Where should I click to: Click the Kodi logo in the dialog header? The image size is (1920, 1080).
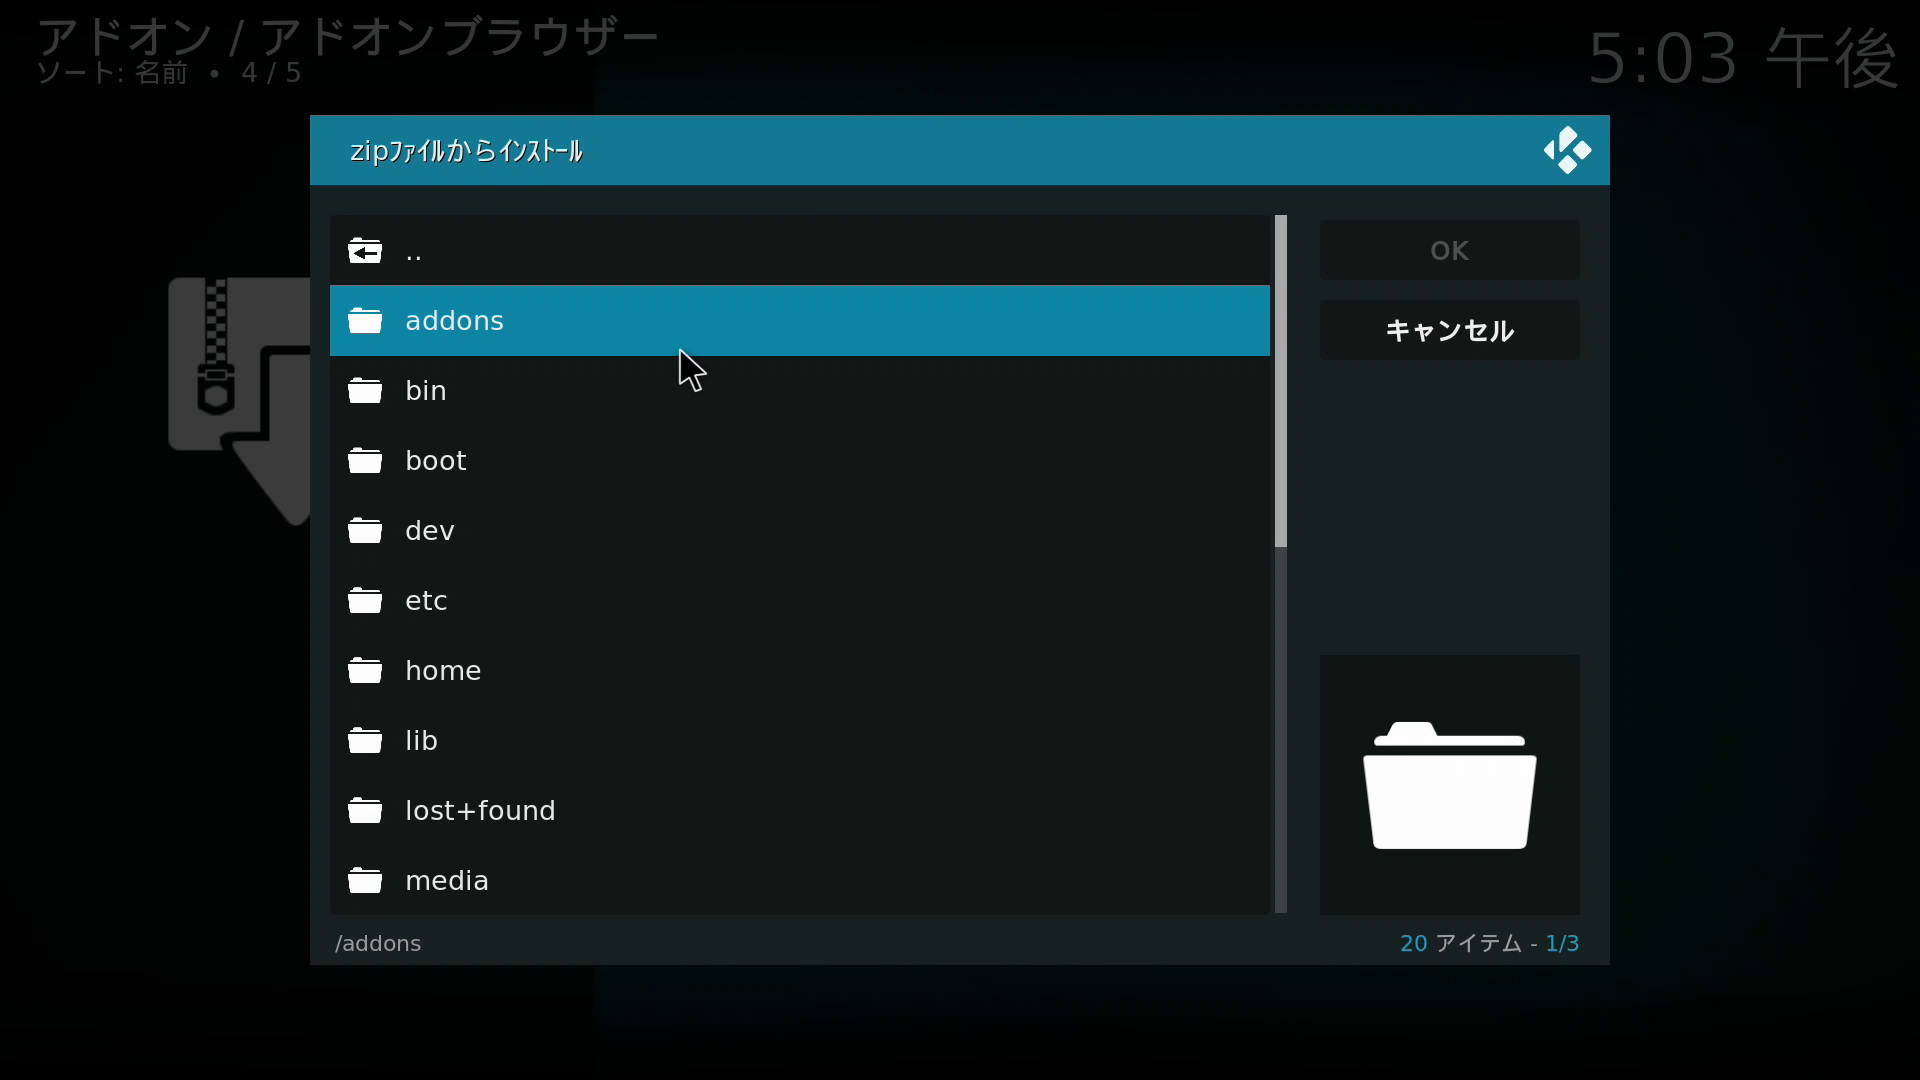tap(1567, 150)
